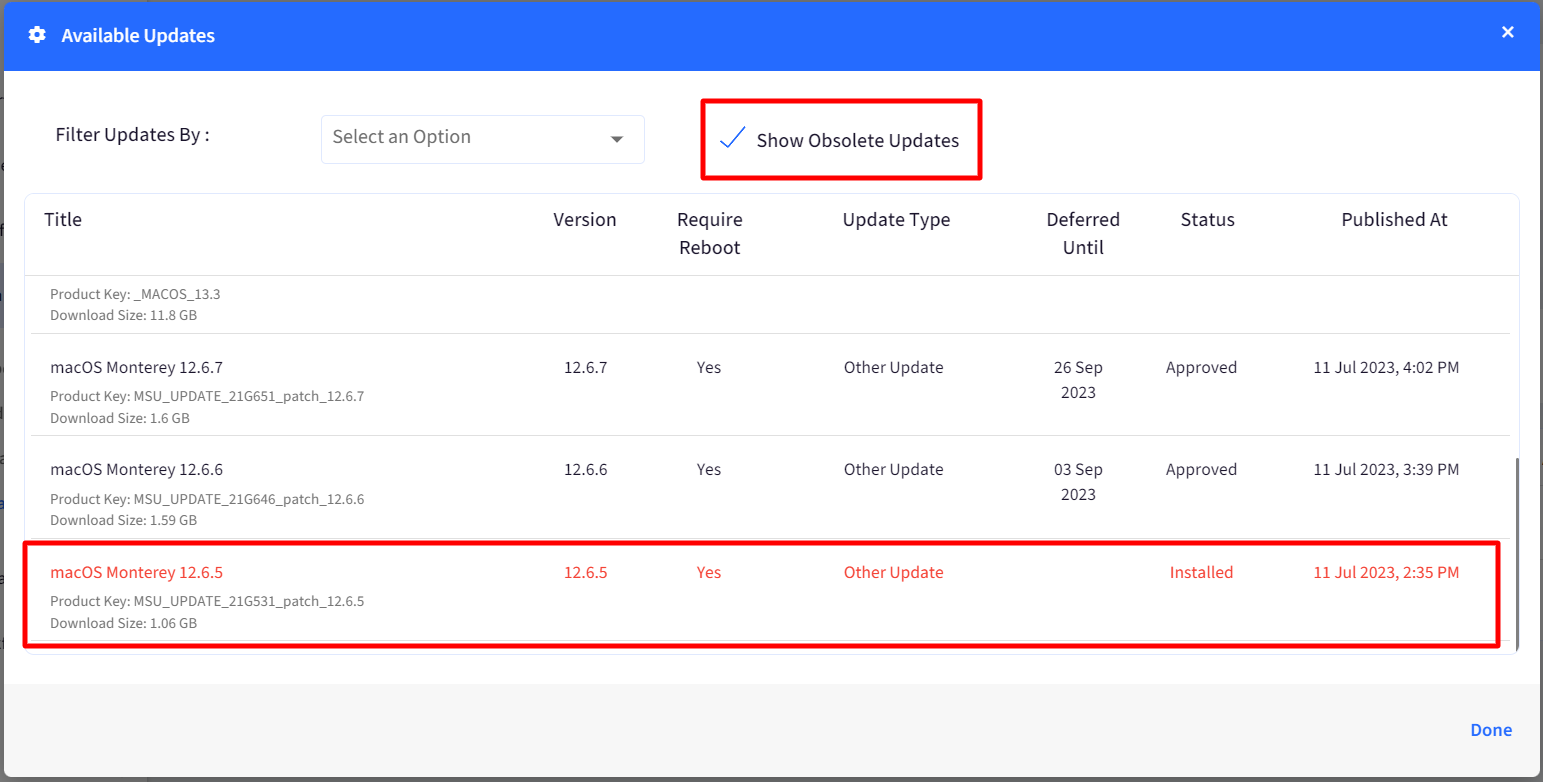This screenshot has width=1543, height=782.
Task: Click Download Size 11.8 GB text
Action: [x=124, y=315]
